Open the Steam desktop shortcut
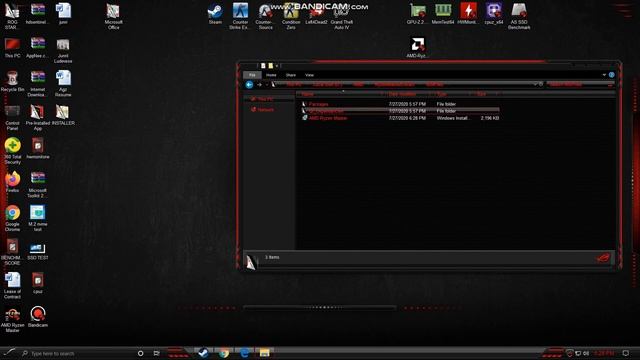Viewport: 640px width, 360px height. coord(215,14)
